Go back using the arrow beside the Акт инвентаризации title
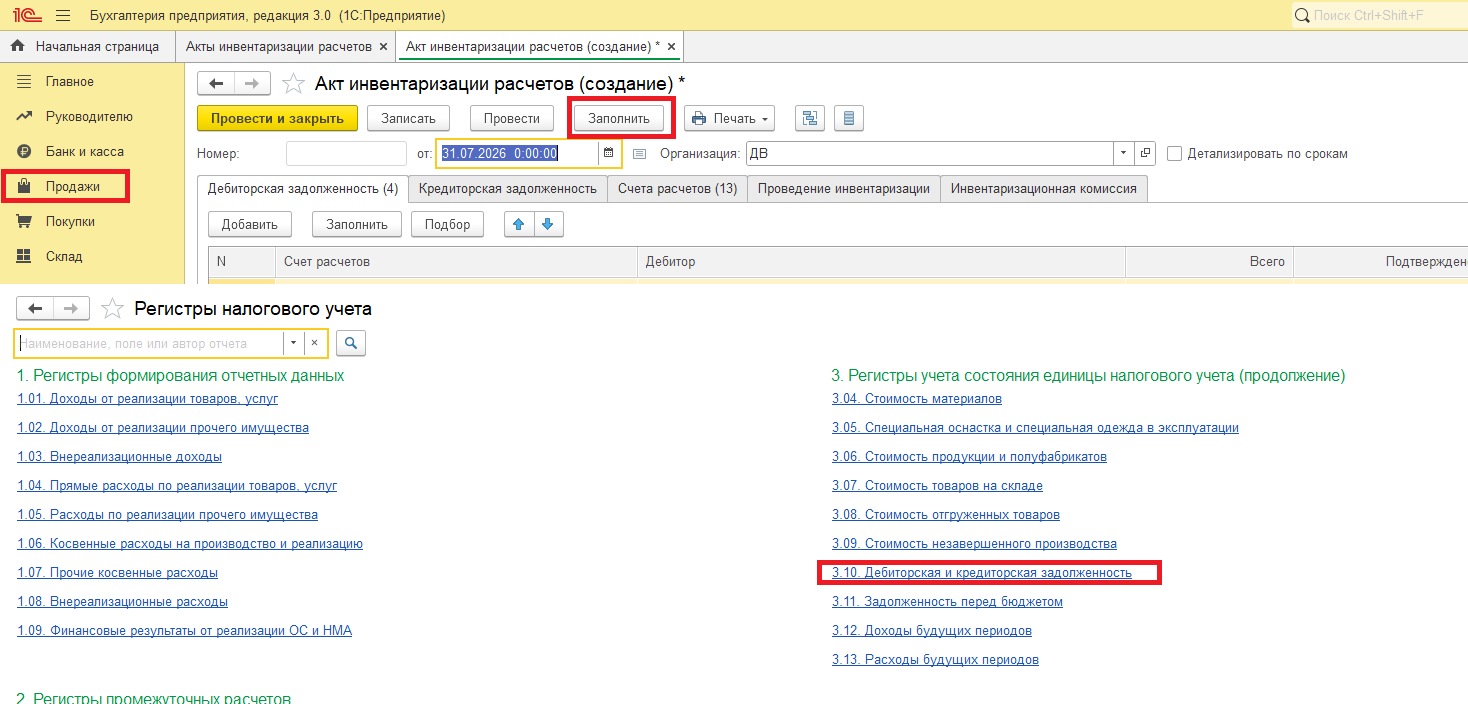 pyautogui.click(x=216, y=84)
